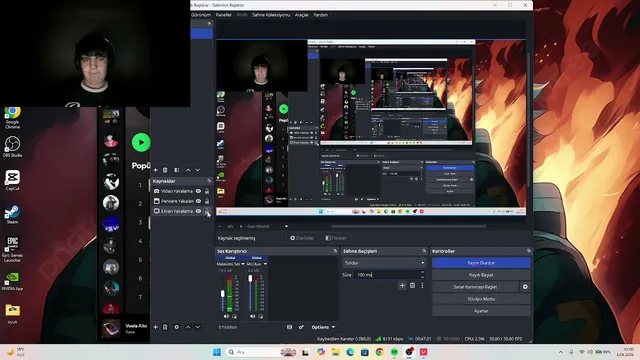640x360 pixels.
Task: Move source up arrow below Kaynaklar list
Action: pyautogui.click(x=188, y=327)
